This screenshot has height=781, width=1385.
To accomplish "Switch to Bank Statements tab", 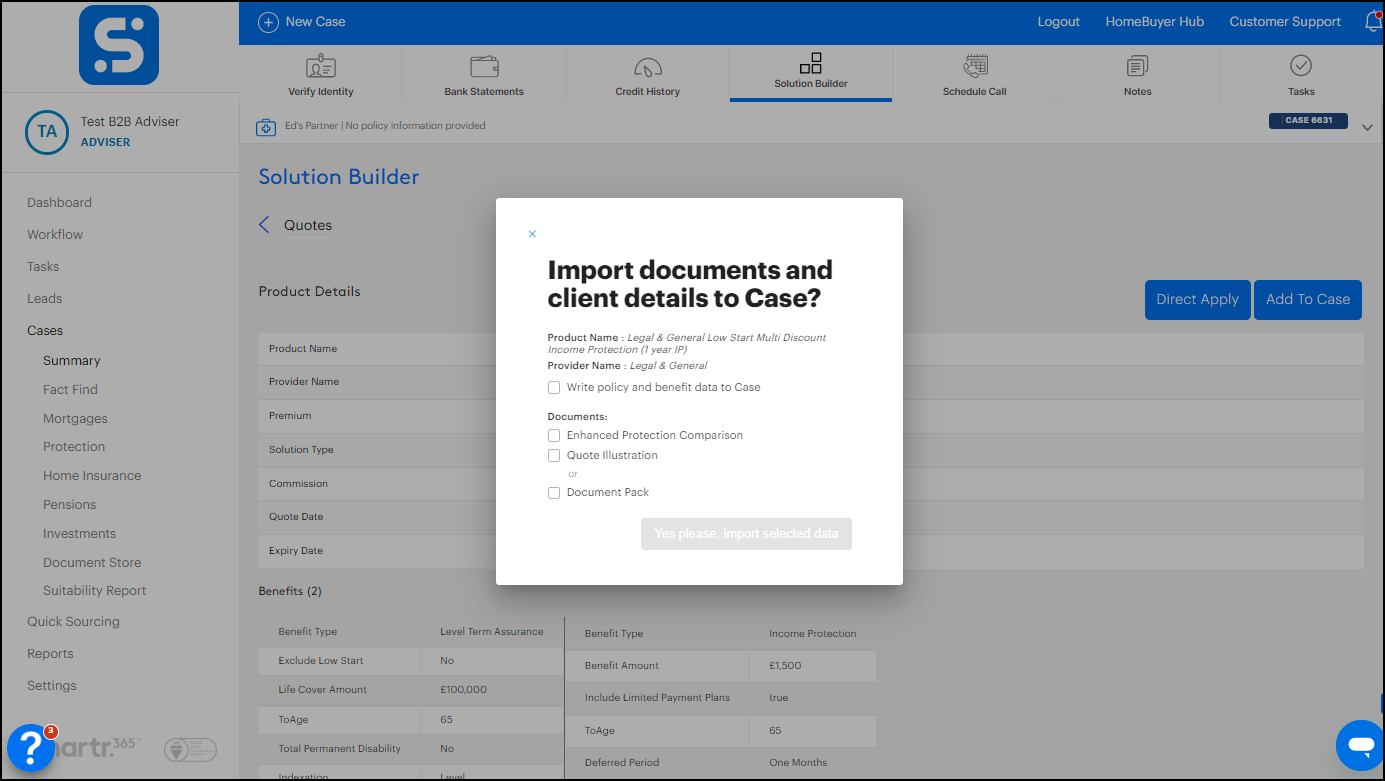I will pos(484,73).
